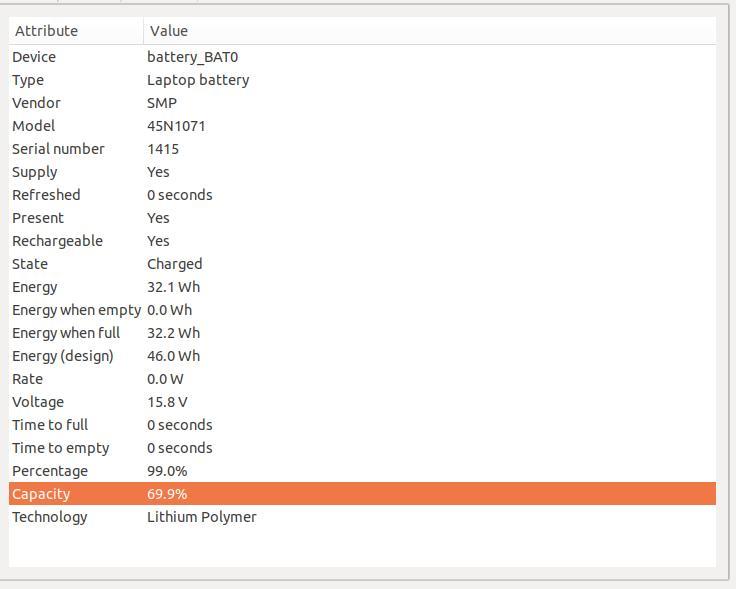Viewport: 736px width, 589px height.
Task: Click the 0.0 W rate value
Action: pyautogui.click(x=165, y=379)
